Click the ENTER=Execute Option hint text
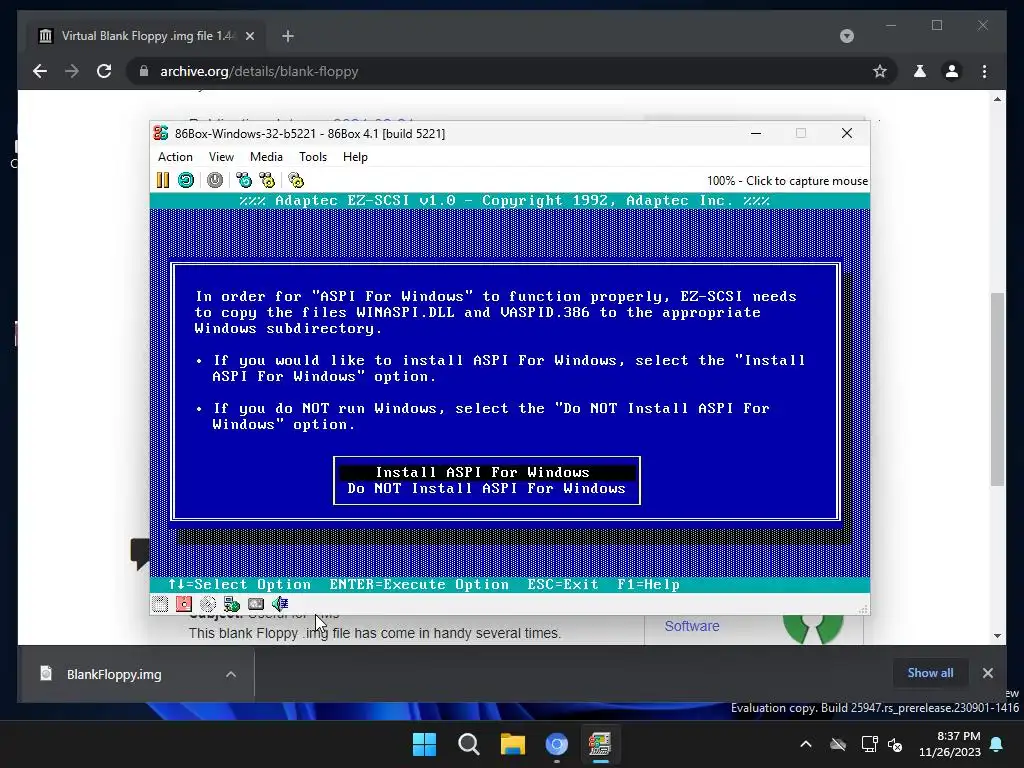Image resolution: width=1024 pixels, height=768 pixels. 419,584
